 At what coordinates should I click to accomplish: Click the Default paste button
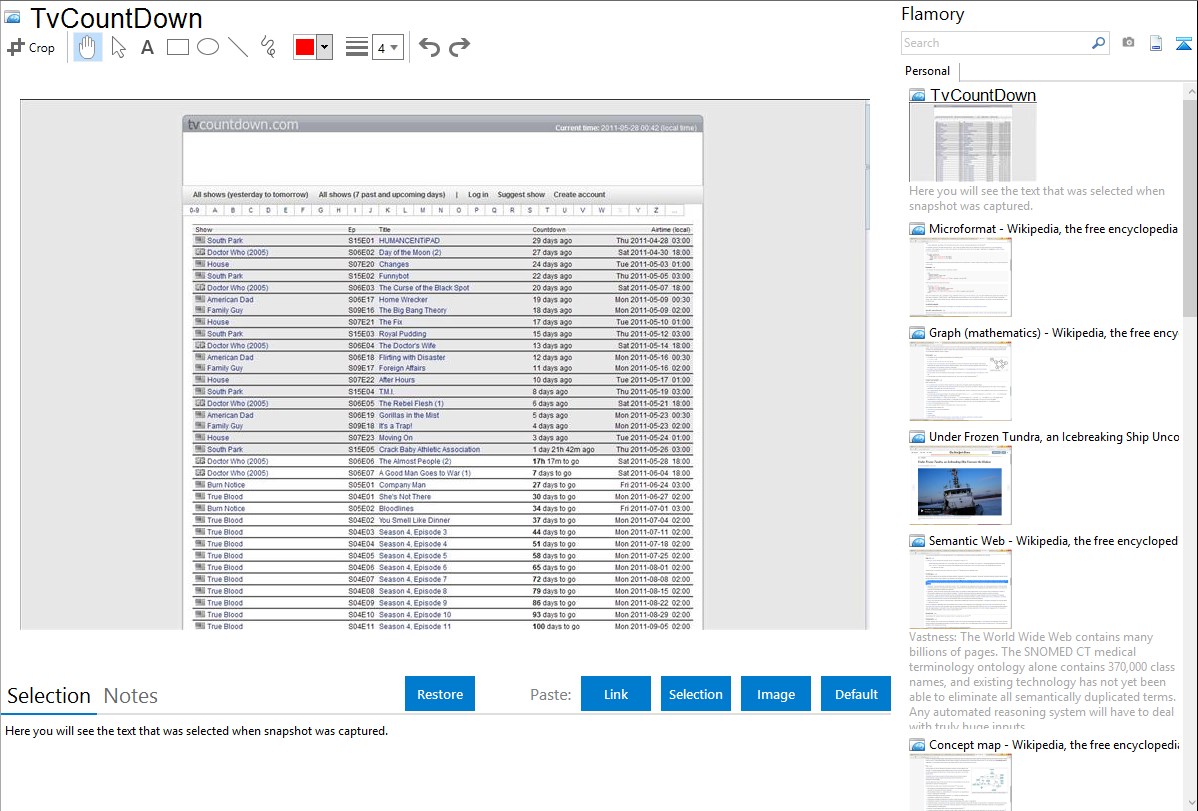point(856,694)
